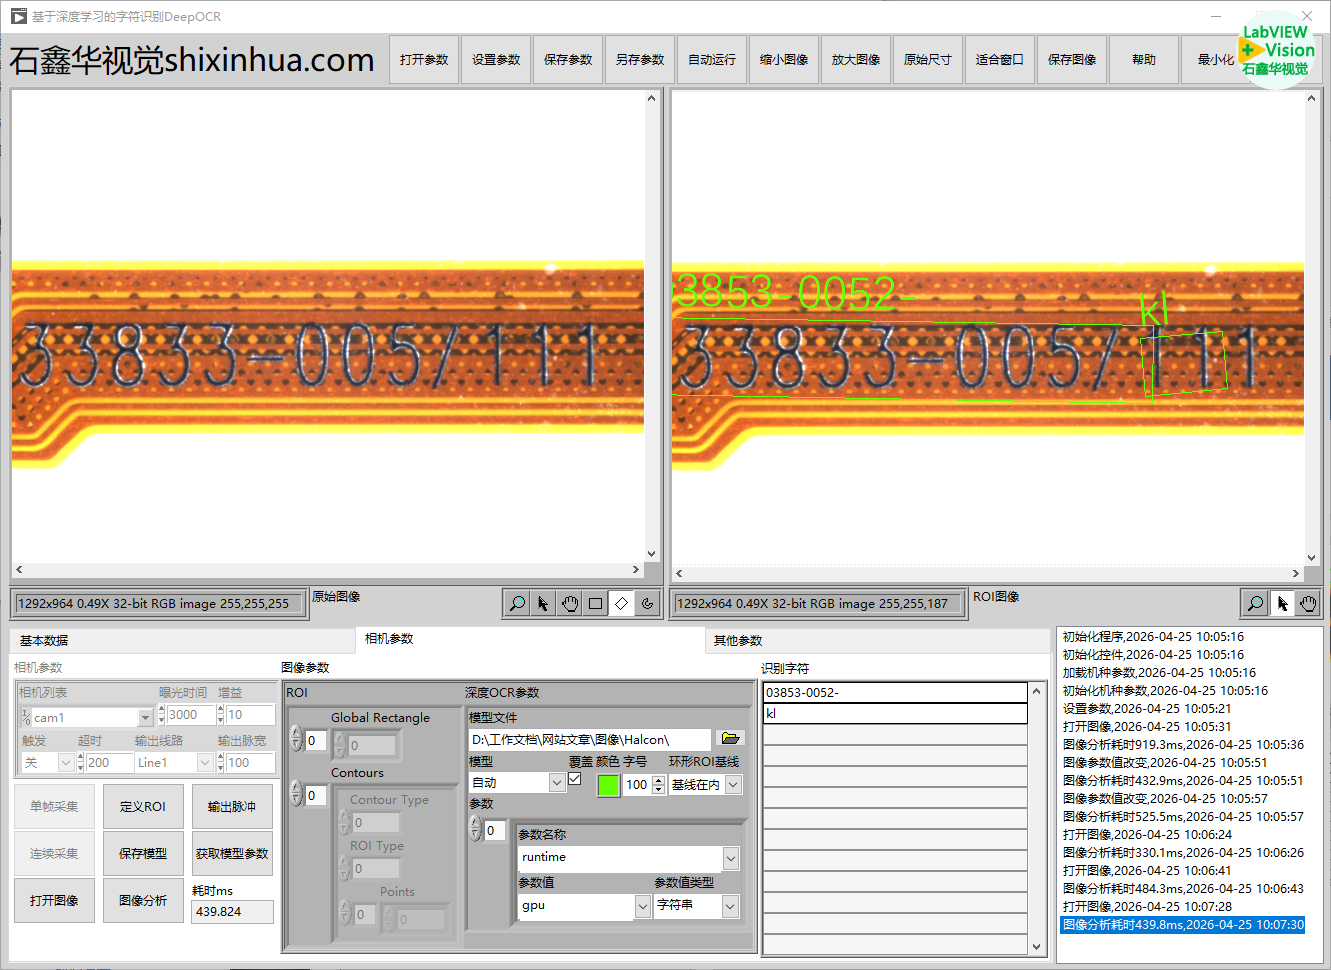This screenshot has width=1331, height=970.
Task: Select the zoom tool under the 原始图像 panel
Action: (x=517, y=603)
